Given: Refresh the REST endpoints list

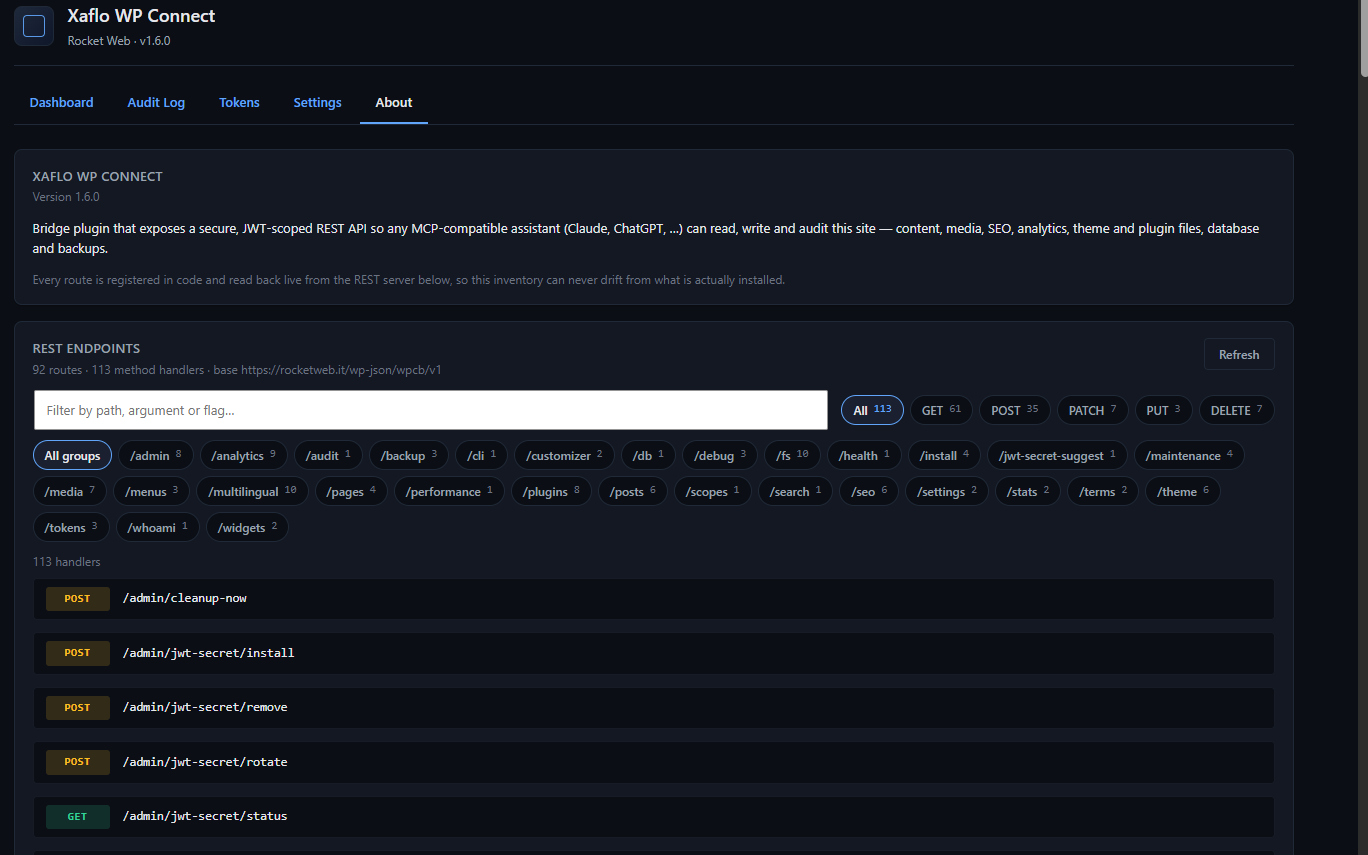Looking at the screenshot, I should point(1239,355).
